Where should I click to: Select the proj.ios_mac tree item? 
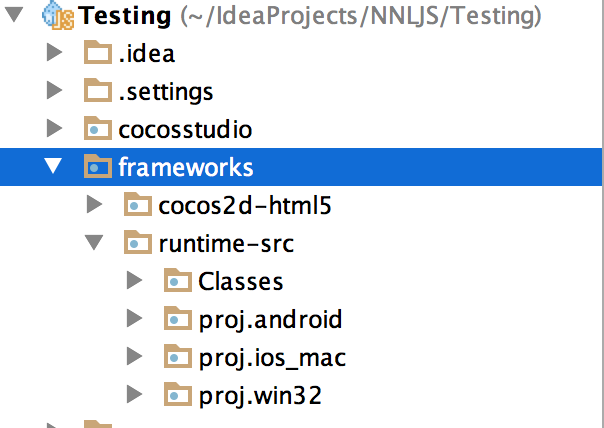coord(272,356)
